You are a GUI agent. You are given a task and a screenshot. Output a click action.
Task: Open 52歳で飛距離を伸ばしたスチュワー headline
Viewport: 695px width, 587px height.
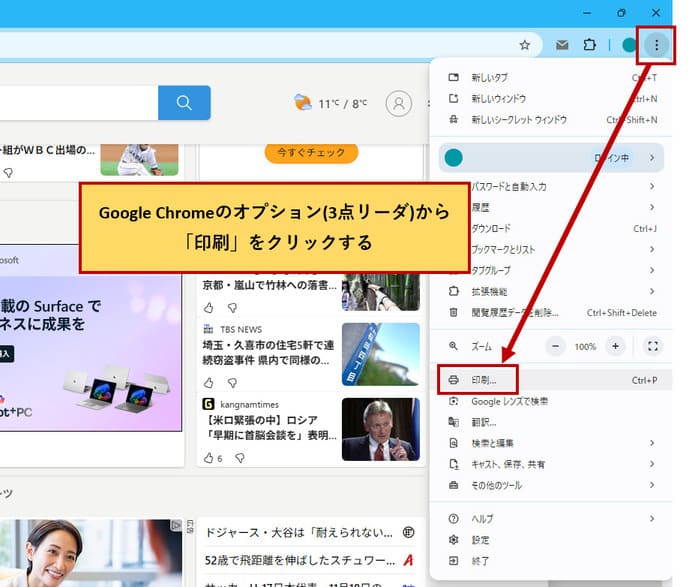pyautogui.click(x=300, y=560)
